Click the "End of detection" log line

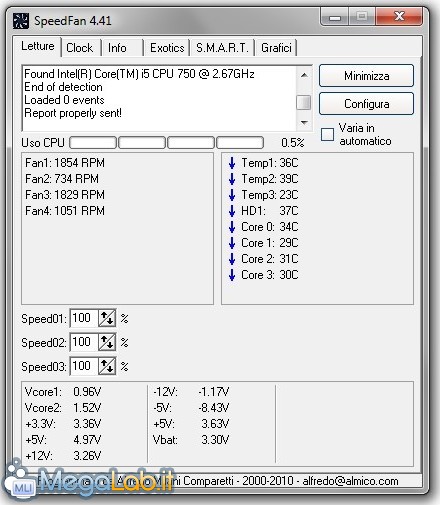(x=63, y=87)
